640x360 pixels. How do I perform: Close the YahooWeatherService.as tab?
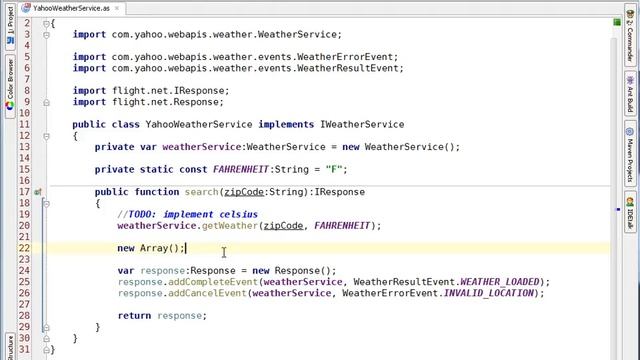pos(117,8)
